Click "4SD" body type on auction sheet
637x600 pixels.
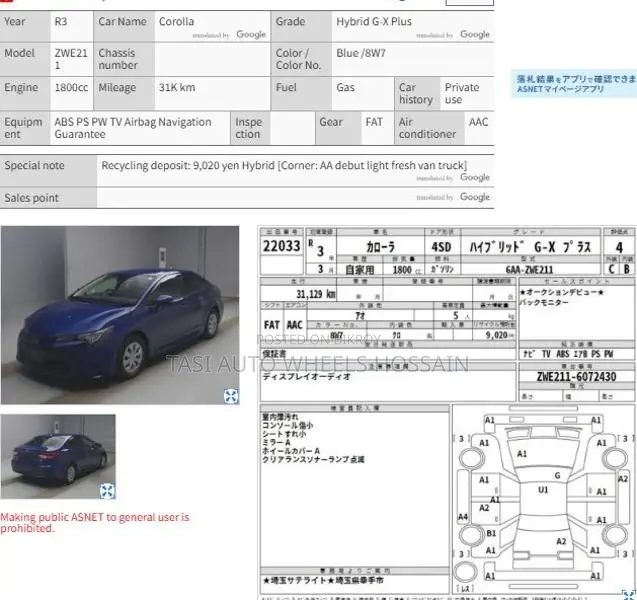click(x=441, y=247)
